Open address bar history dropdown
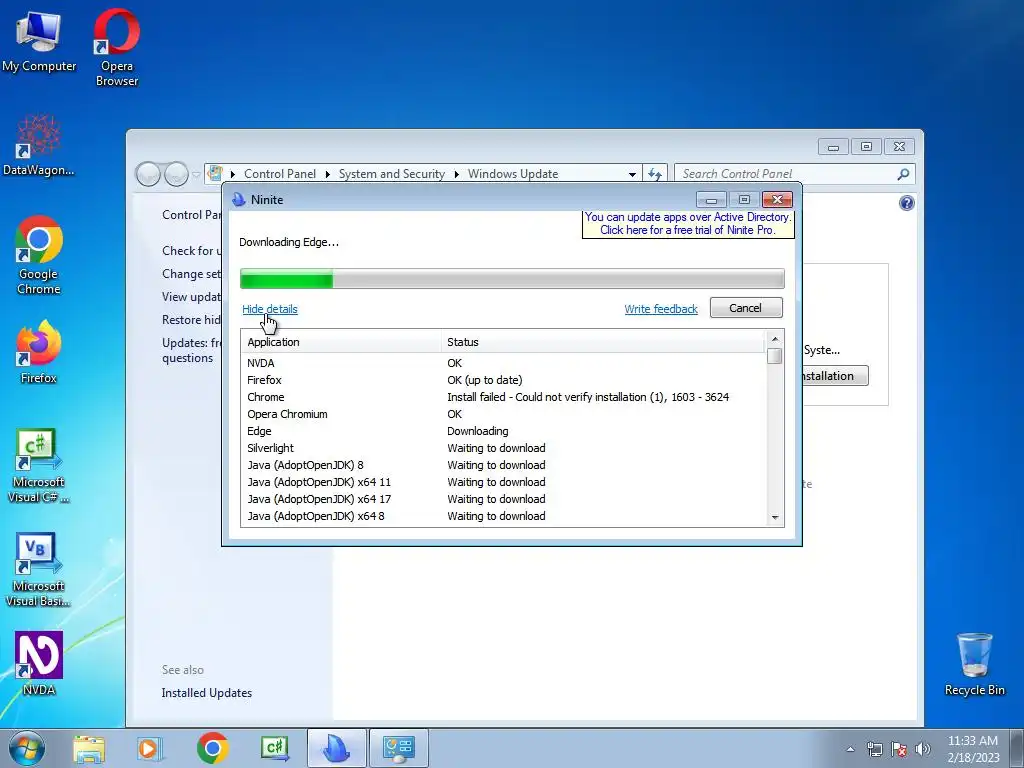 [632, 174]
